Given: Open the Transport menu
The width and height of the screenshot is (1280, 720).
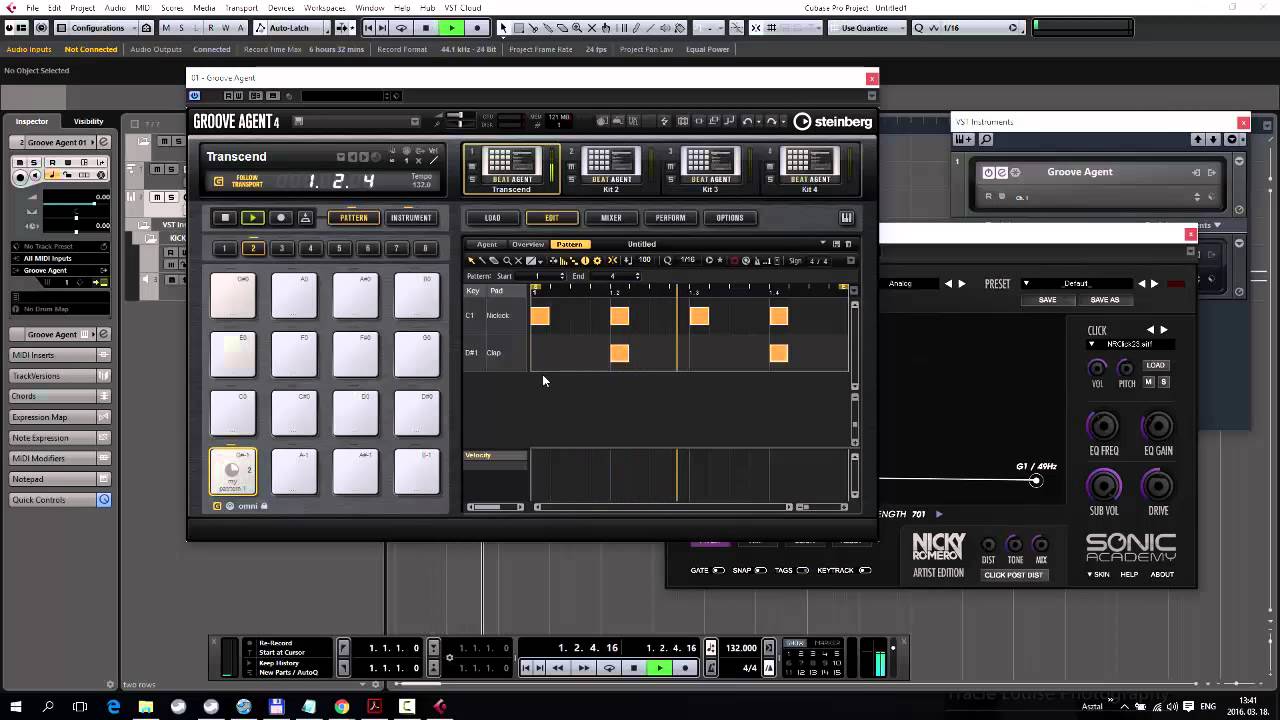Looking at the screenshot, I should click(241, 8).
